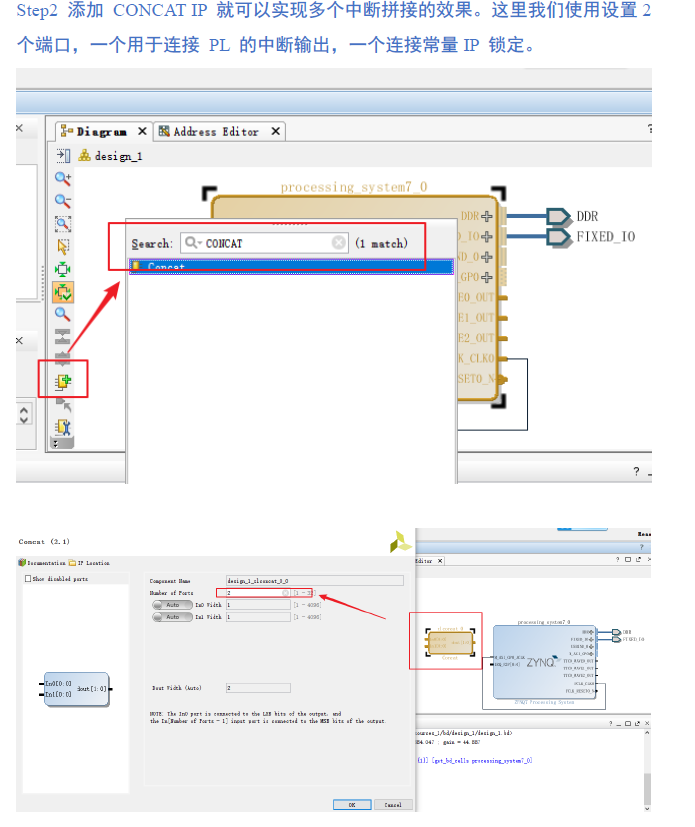
Task: Enable the Show disabled ports checkbox
Action: 28,579
